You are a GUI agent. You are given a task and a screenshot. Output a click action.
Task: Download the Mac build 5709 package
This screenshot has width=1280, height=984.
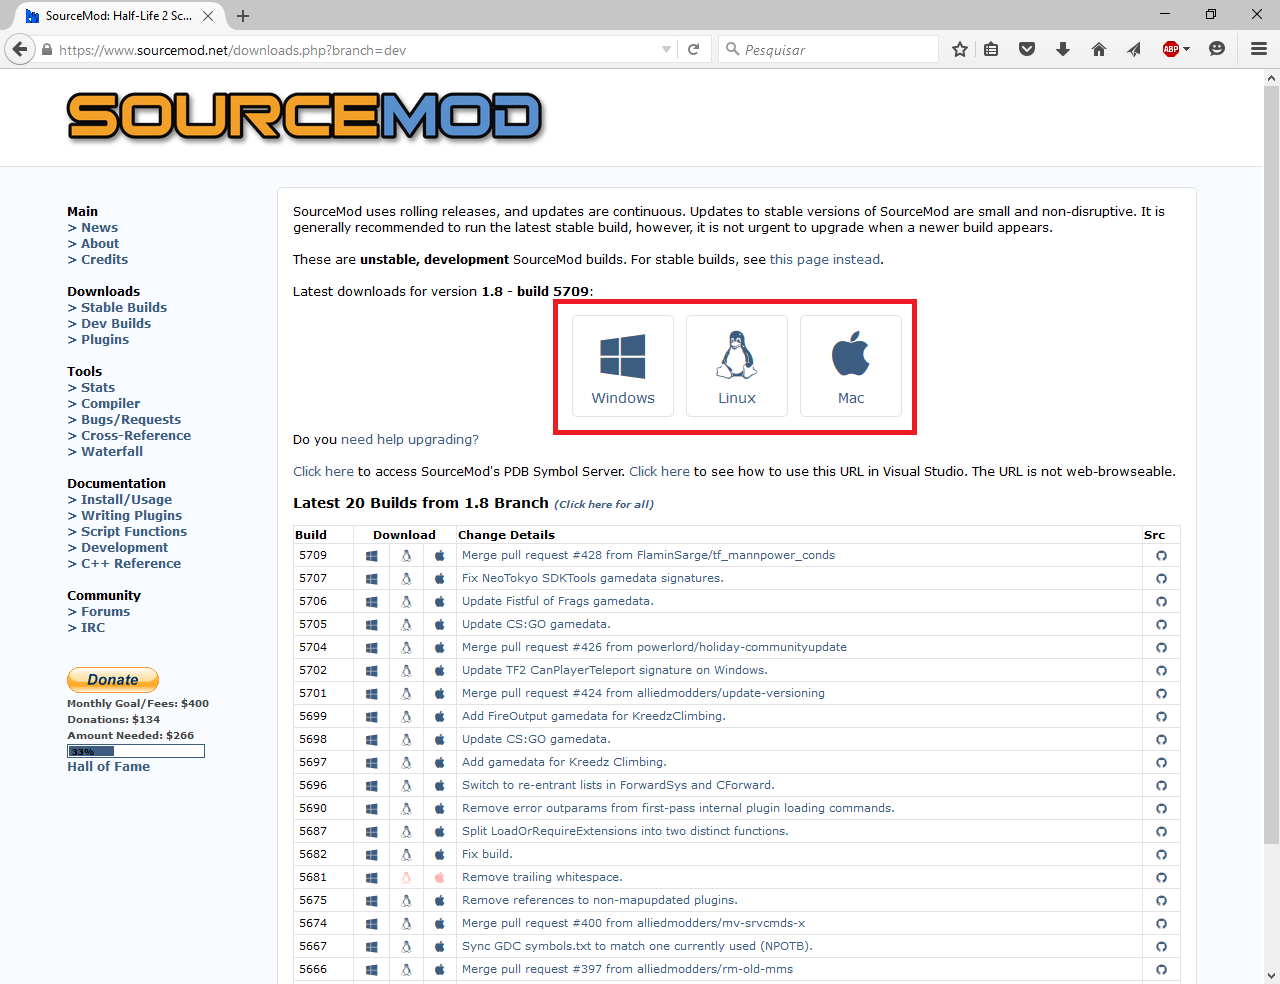tap(439, 556)
